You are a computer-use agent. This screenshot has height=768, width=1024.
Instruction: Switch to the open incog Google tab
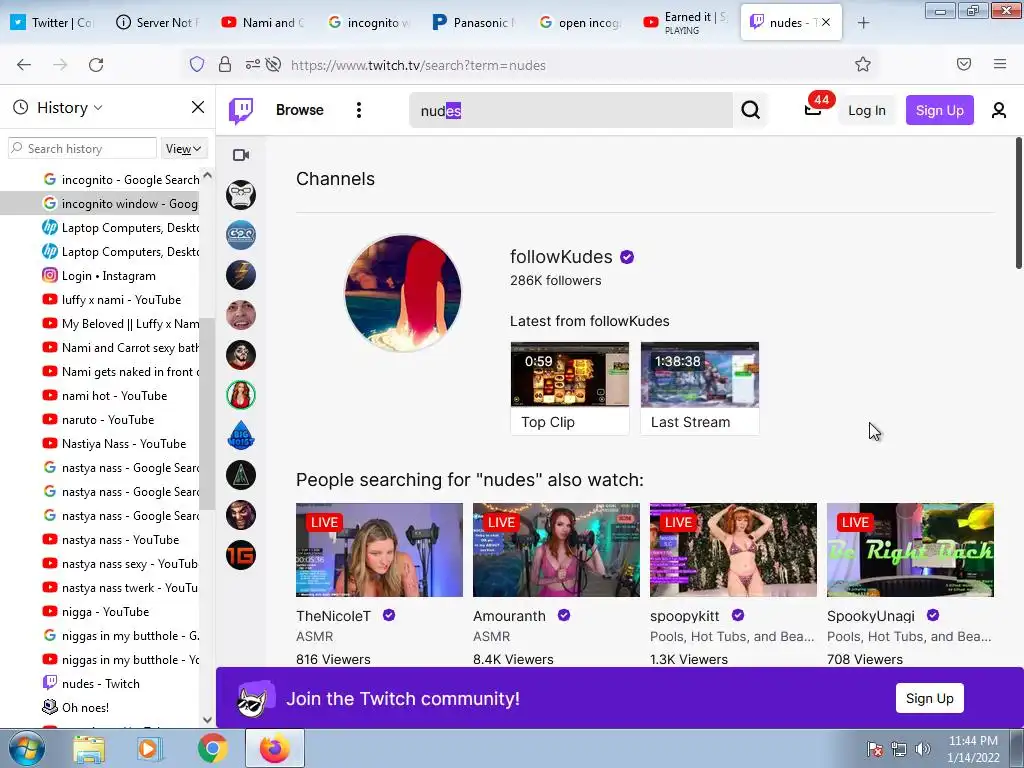pyautogui.click(x=581, y=23)
